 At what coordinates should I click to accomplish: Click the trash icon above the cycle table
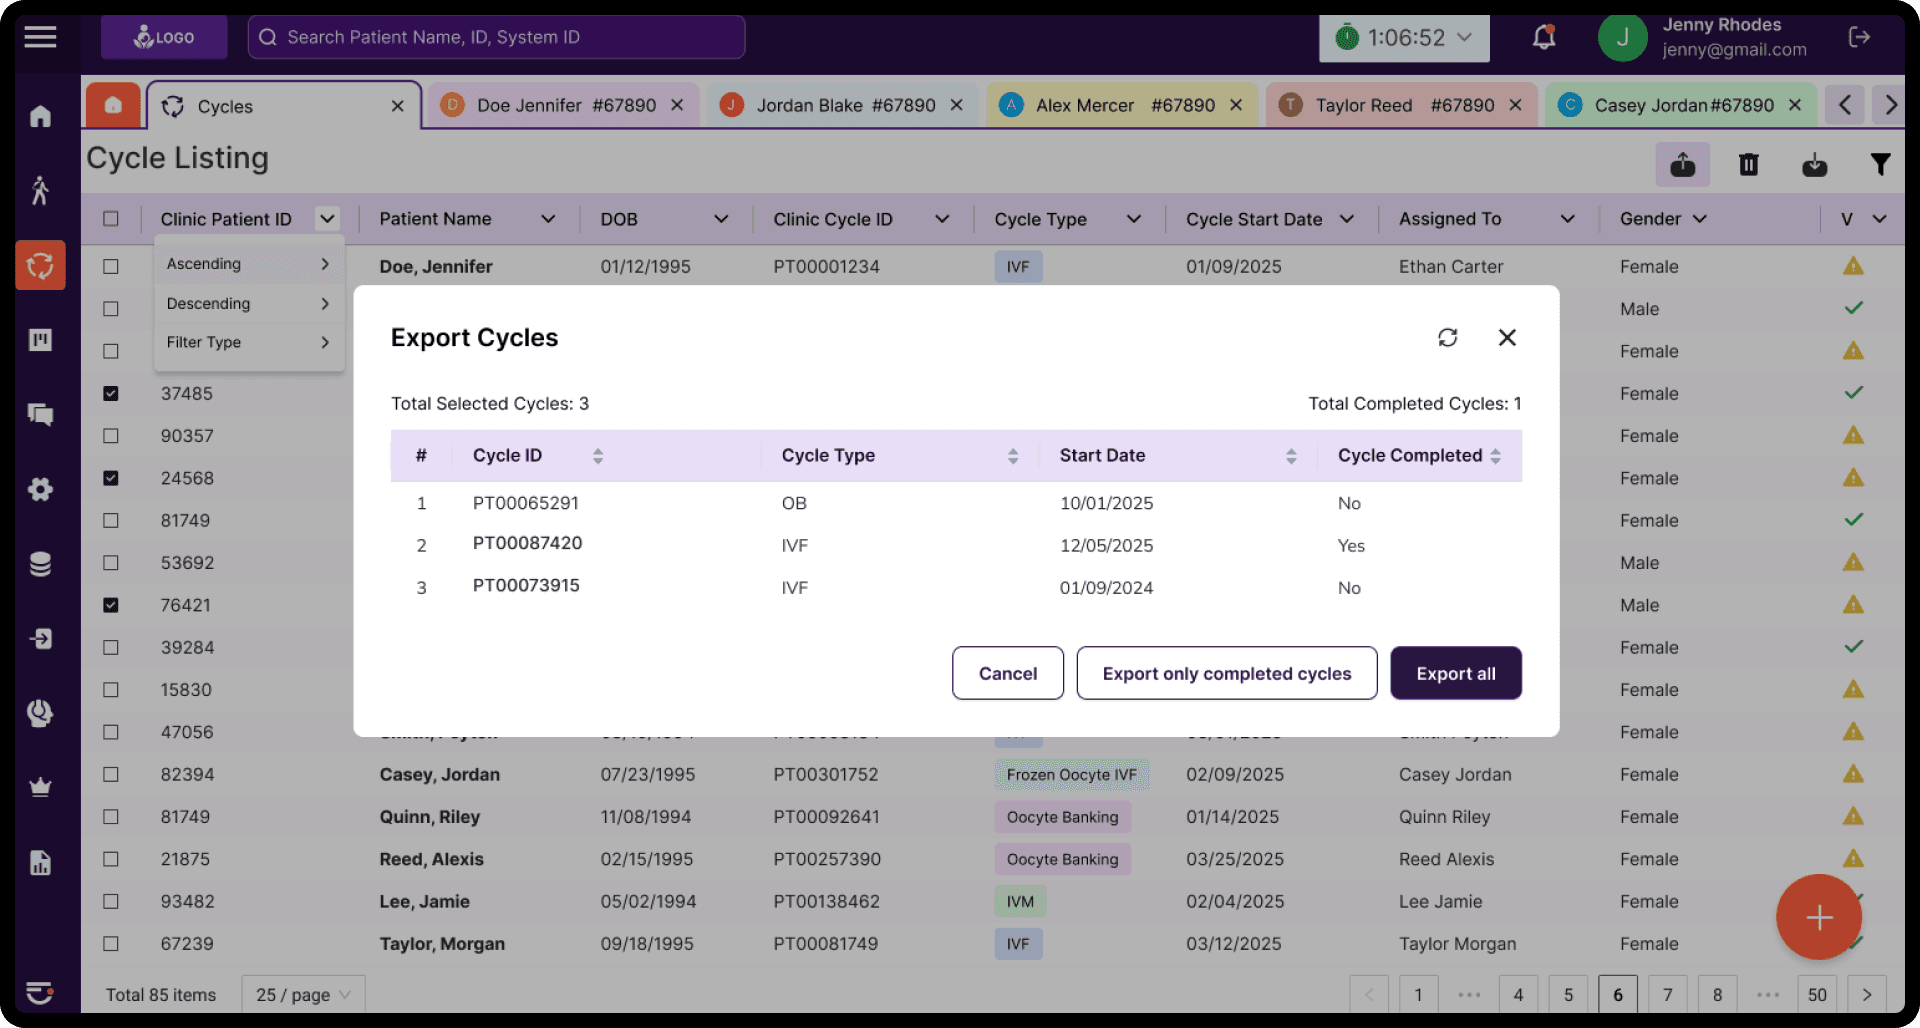click(x=1748, y=164)
